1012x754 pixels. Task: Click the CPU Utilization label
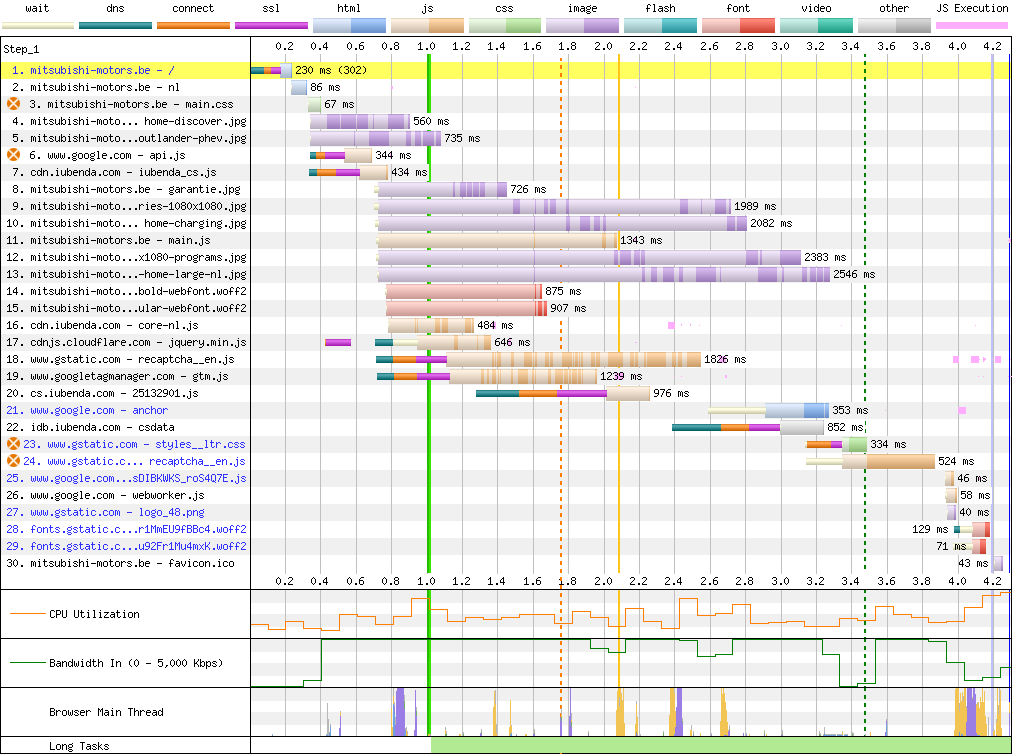point(94,614)
